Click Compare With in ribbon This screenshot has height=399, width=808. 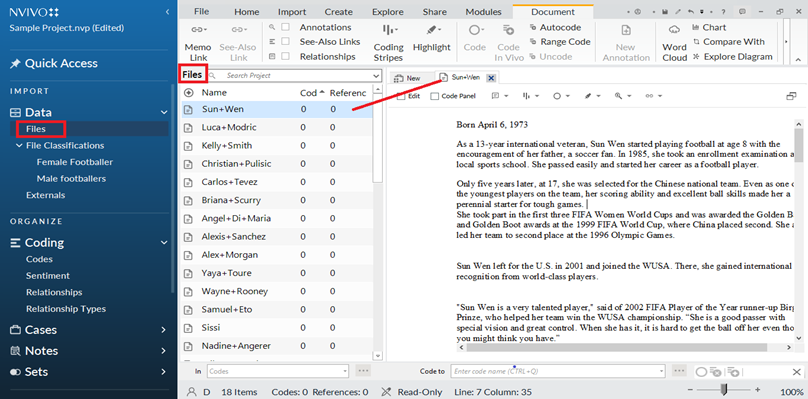(x=729, y=42)
